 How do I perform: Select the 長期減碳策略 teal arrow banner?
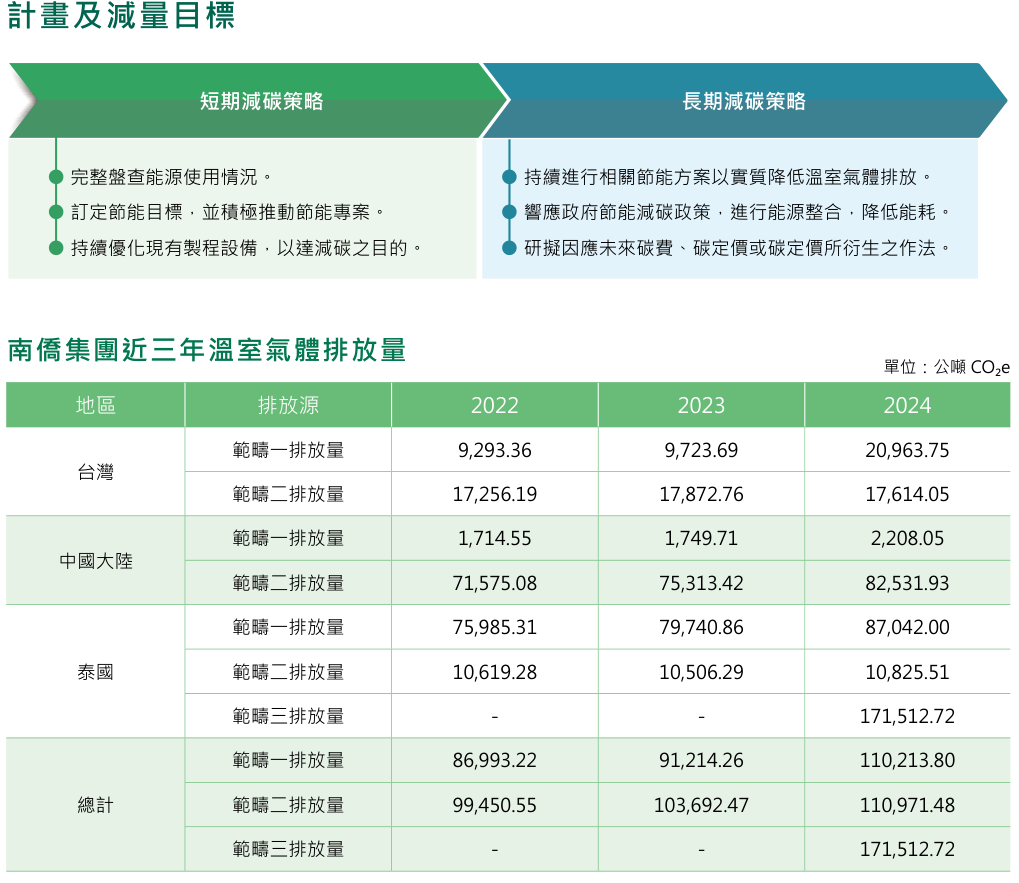[x=743, y=101]
